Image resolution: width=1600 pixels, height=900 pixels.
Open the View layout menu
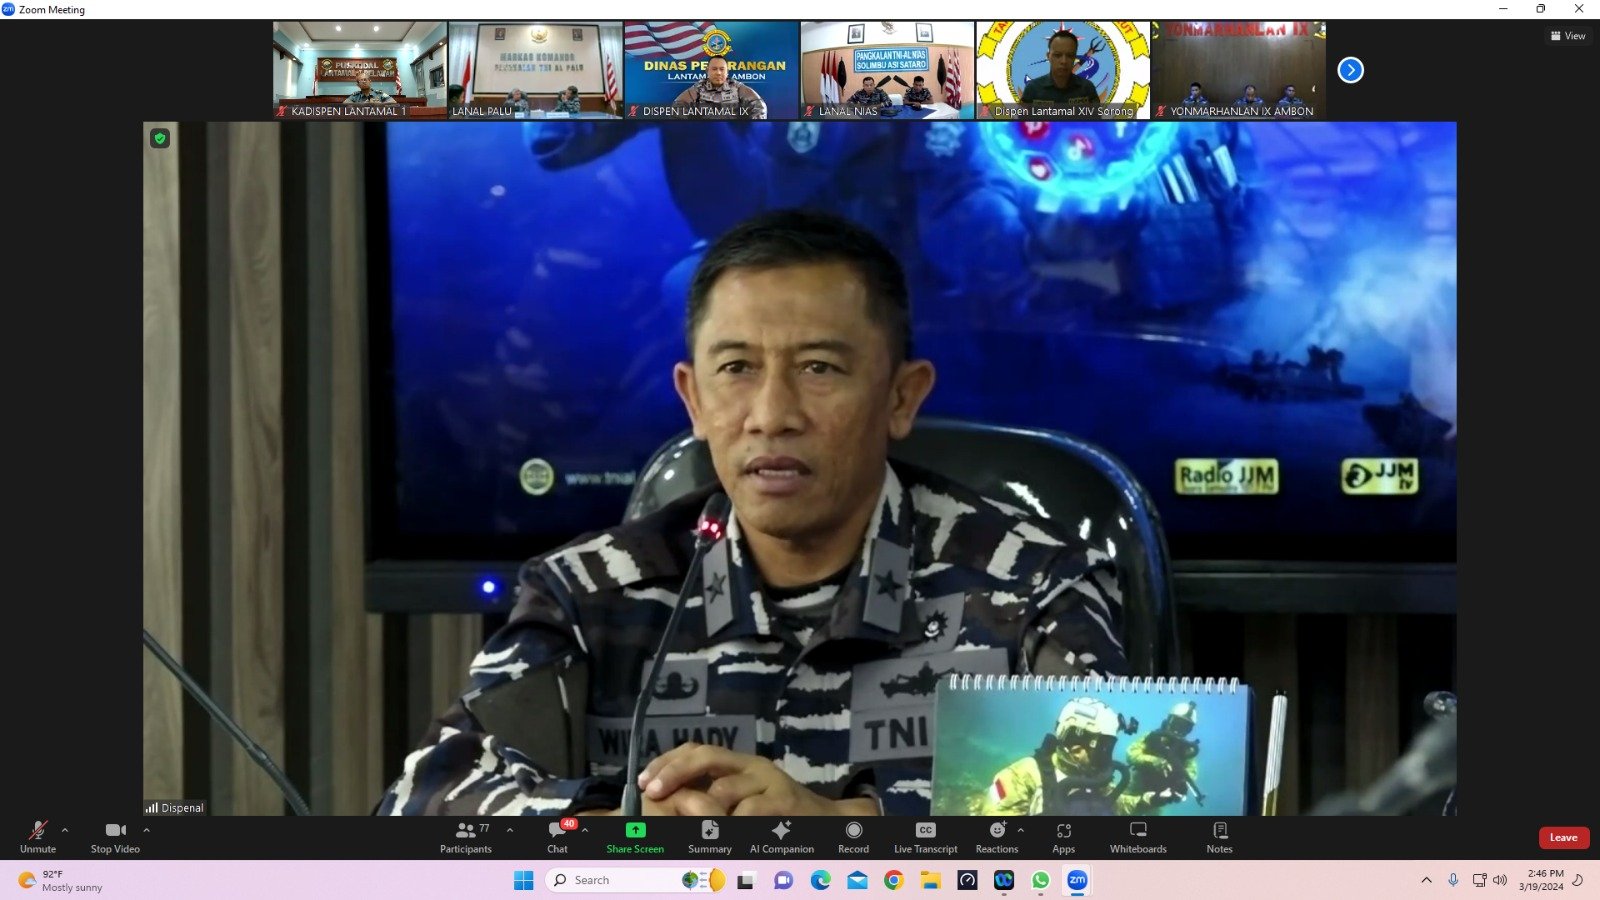tap(1568, 36)
